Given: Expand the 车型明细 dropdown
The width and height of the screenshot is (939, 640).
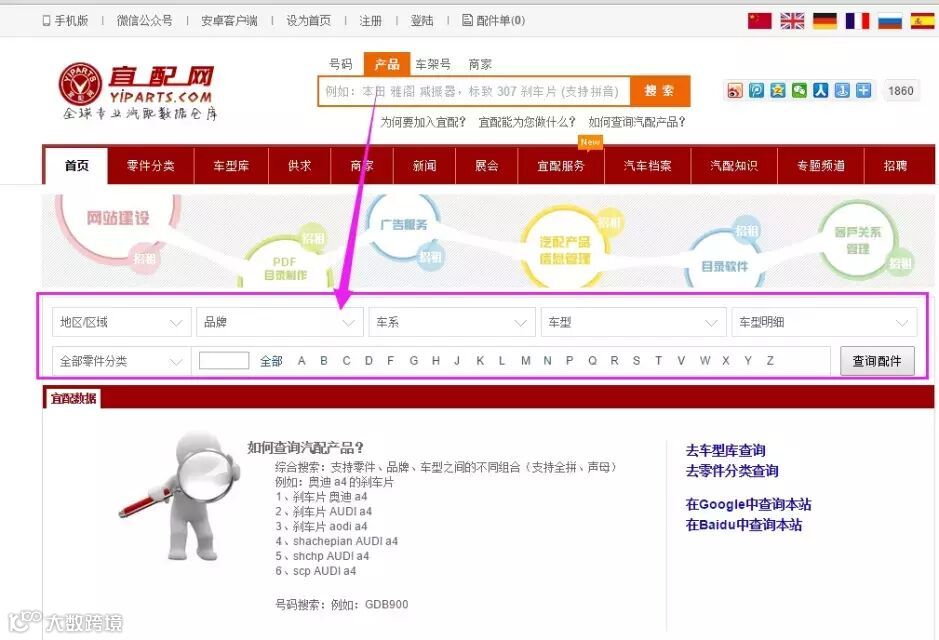Looking at the screenshot, I should point(824,322).
